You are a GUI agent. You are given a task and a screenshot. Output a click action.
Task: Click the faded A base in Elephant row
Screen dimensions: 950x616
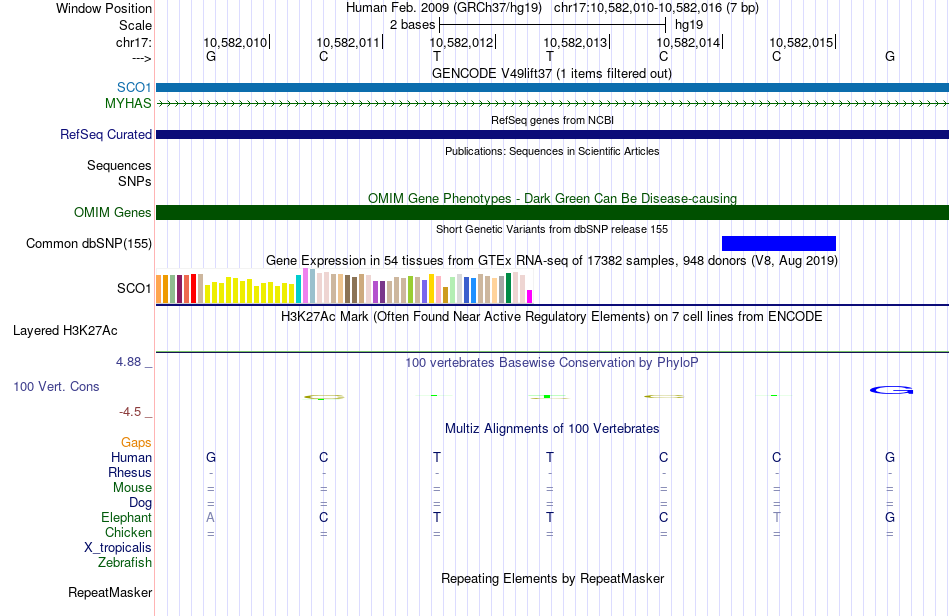click(x=210, y=517)
